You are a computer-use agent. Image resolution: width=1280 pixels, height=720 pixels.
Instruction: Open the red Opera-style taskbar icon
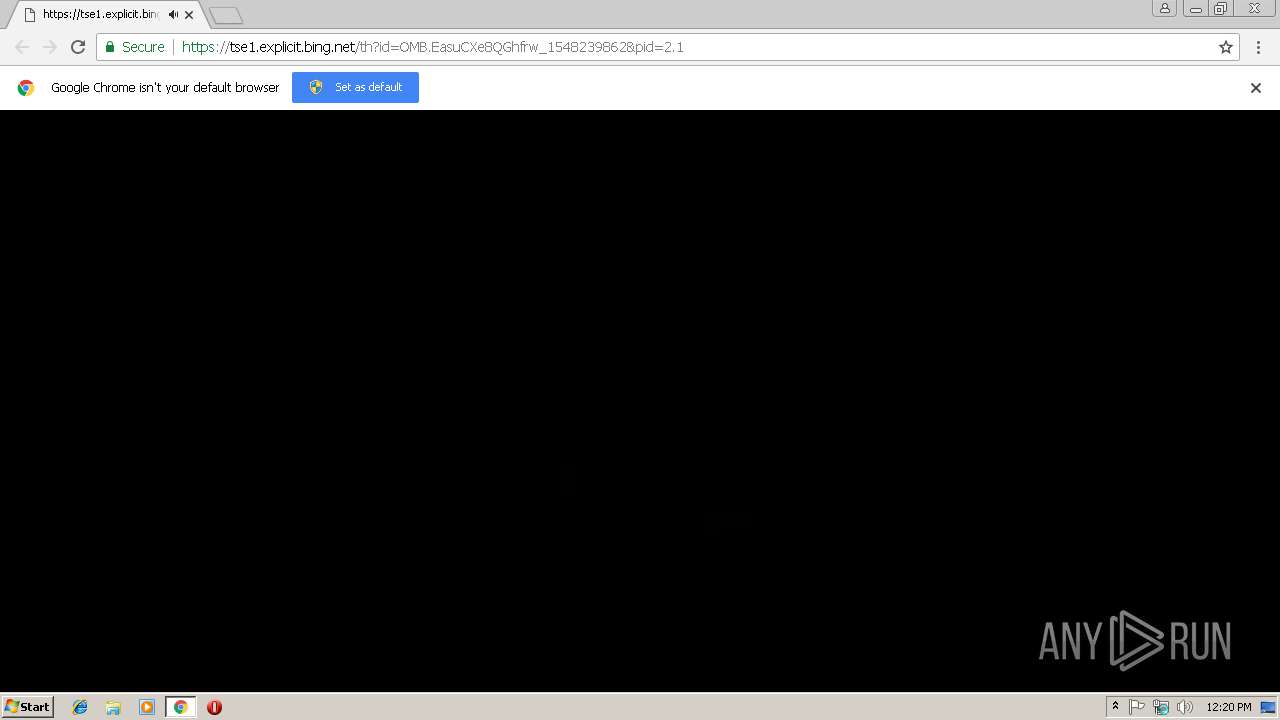[214, 707]
